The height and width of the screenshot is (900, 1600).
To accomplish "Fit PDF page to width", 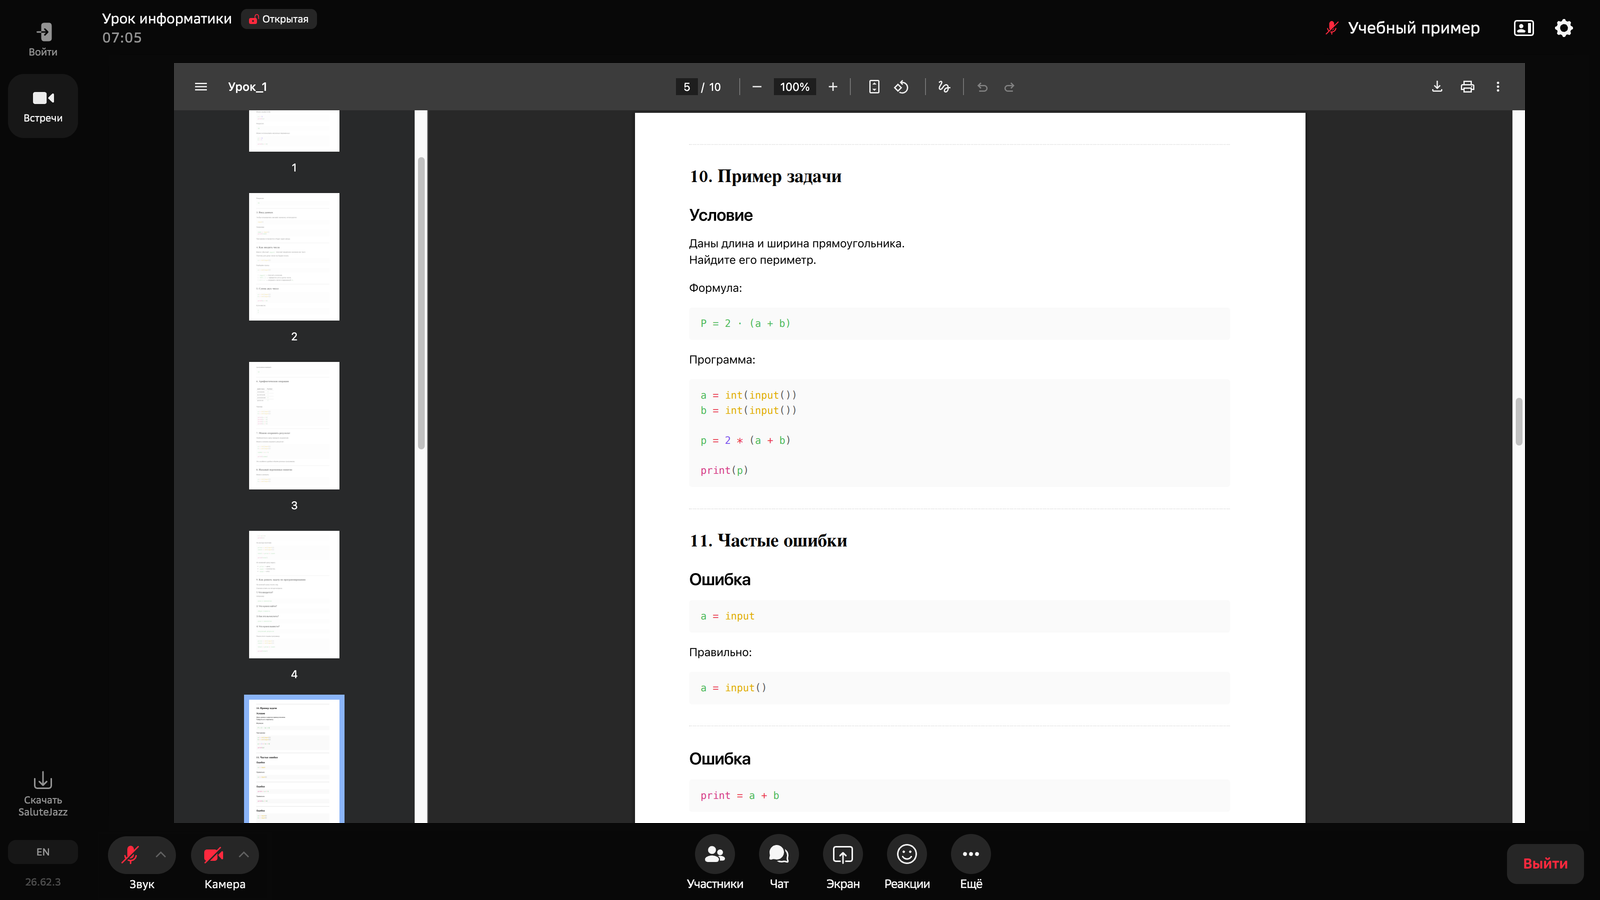I will [x=874, y=87].
